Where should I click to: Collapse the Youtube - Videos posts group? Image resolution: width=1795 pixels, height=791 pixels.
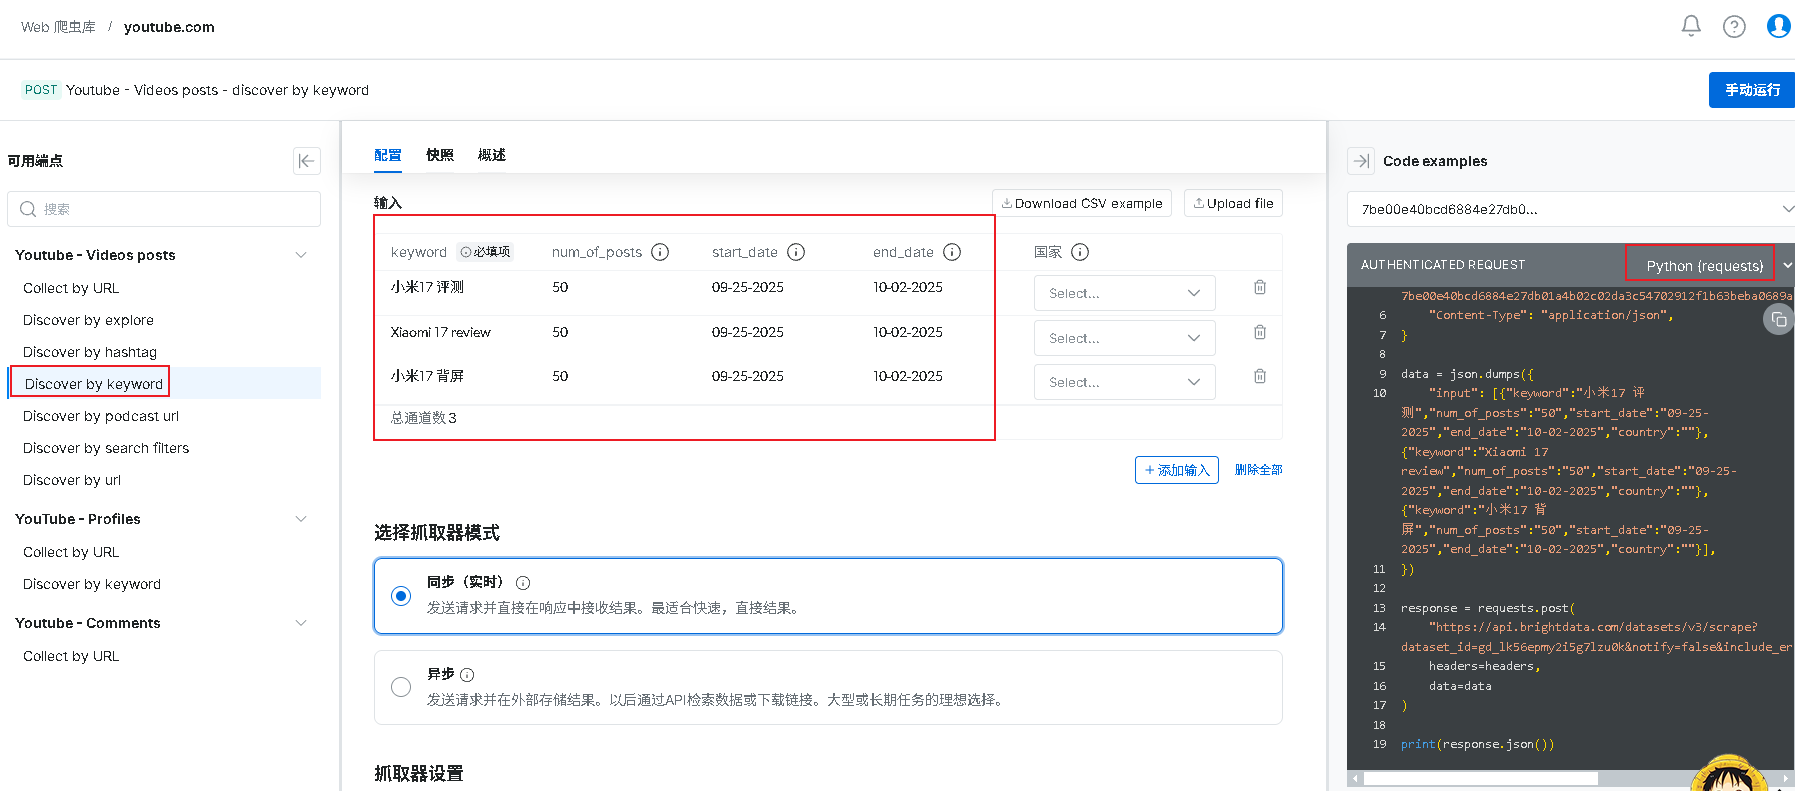pyautogui.click(x=301, y=255)
